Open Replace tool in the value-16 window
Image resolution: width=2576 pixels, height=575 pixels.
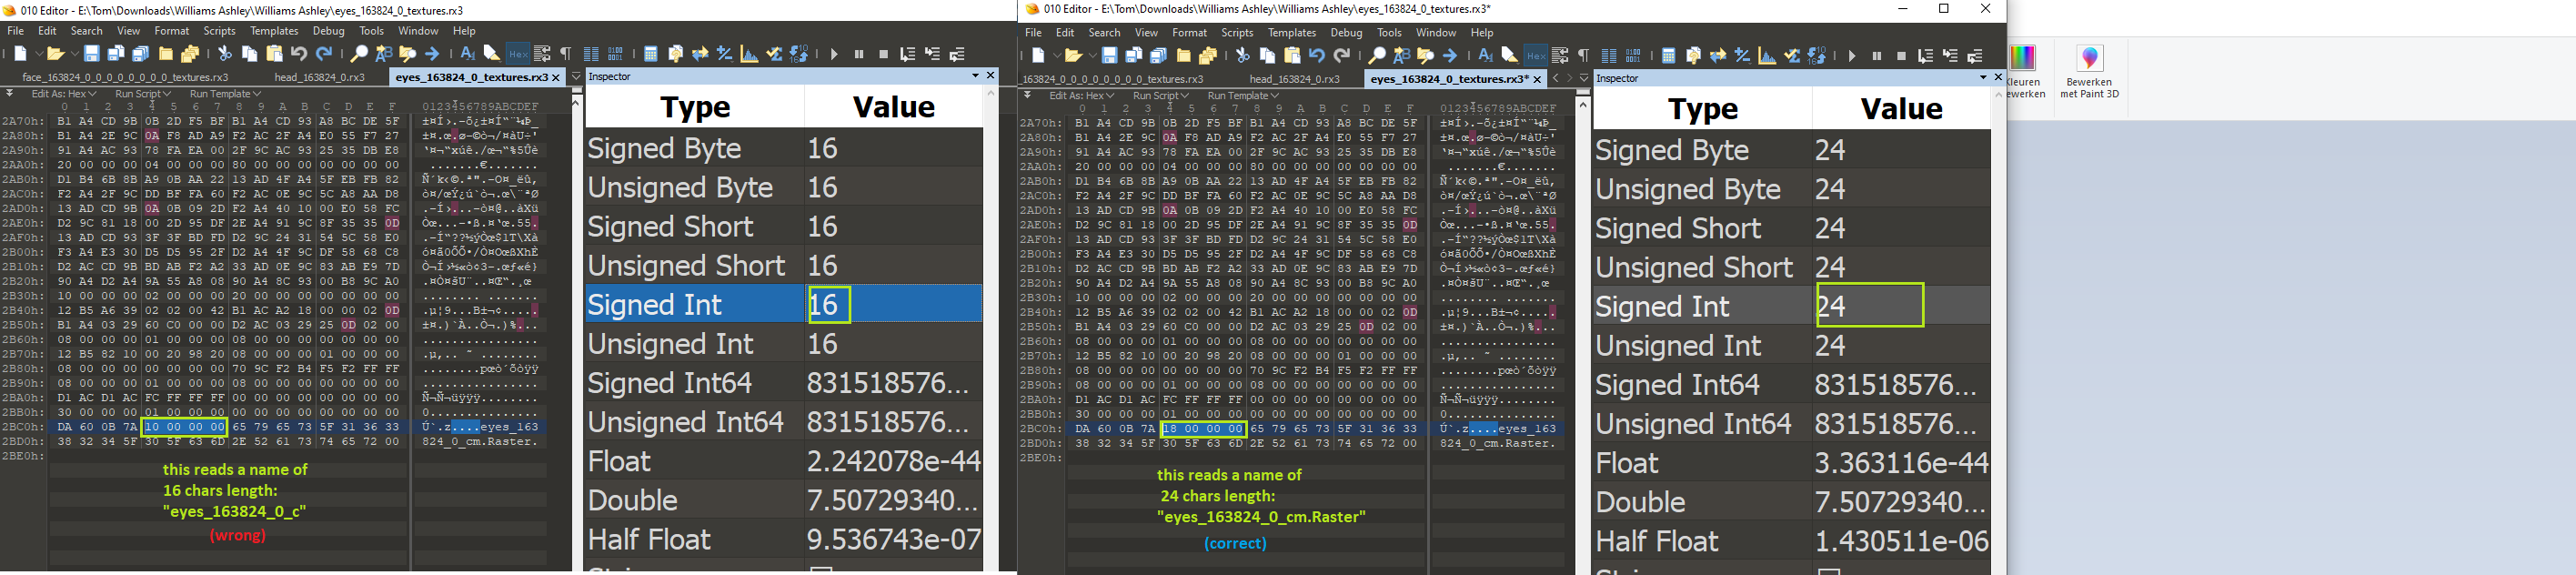coord(384,54)
